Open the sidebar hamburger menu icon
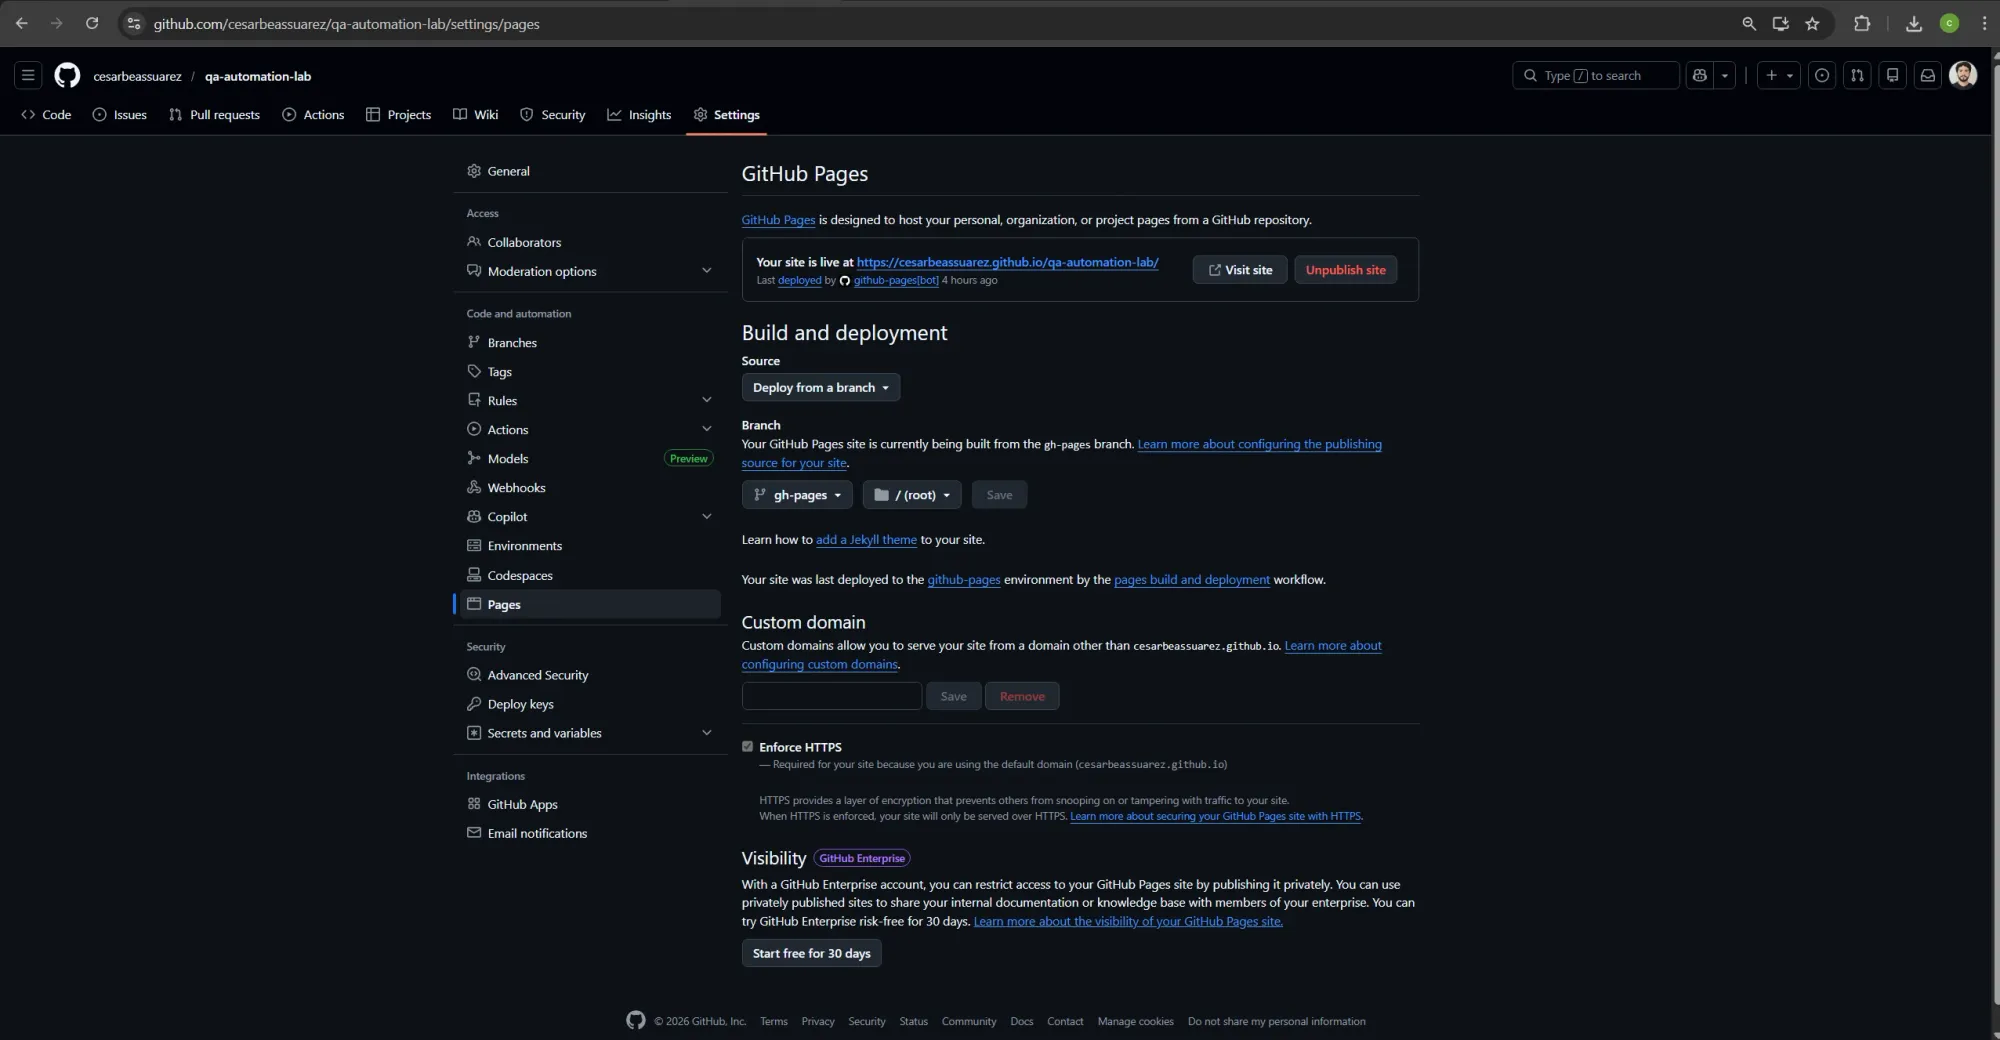Viewport: 2000px width, 1040px height. [x=27, y=75]
